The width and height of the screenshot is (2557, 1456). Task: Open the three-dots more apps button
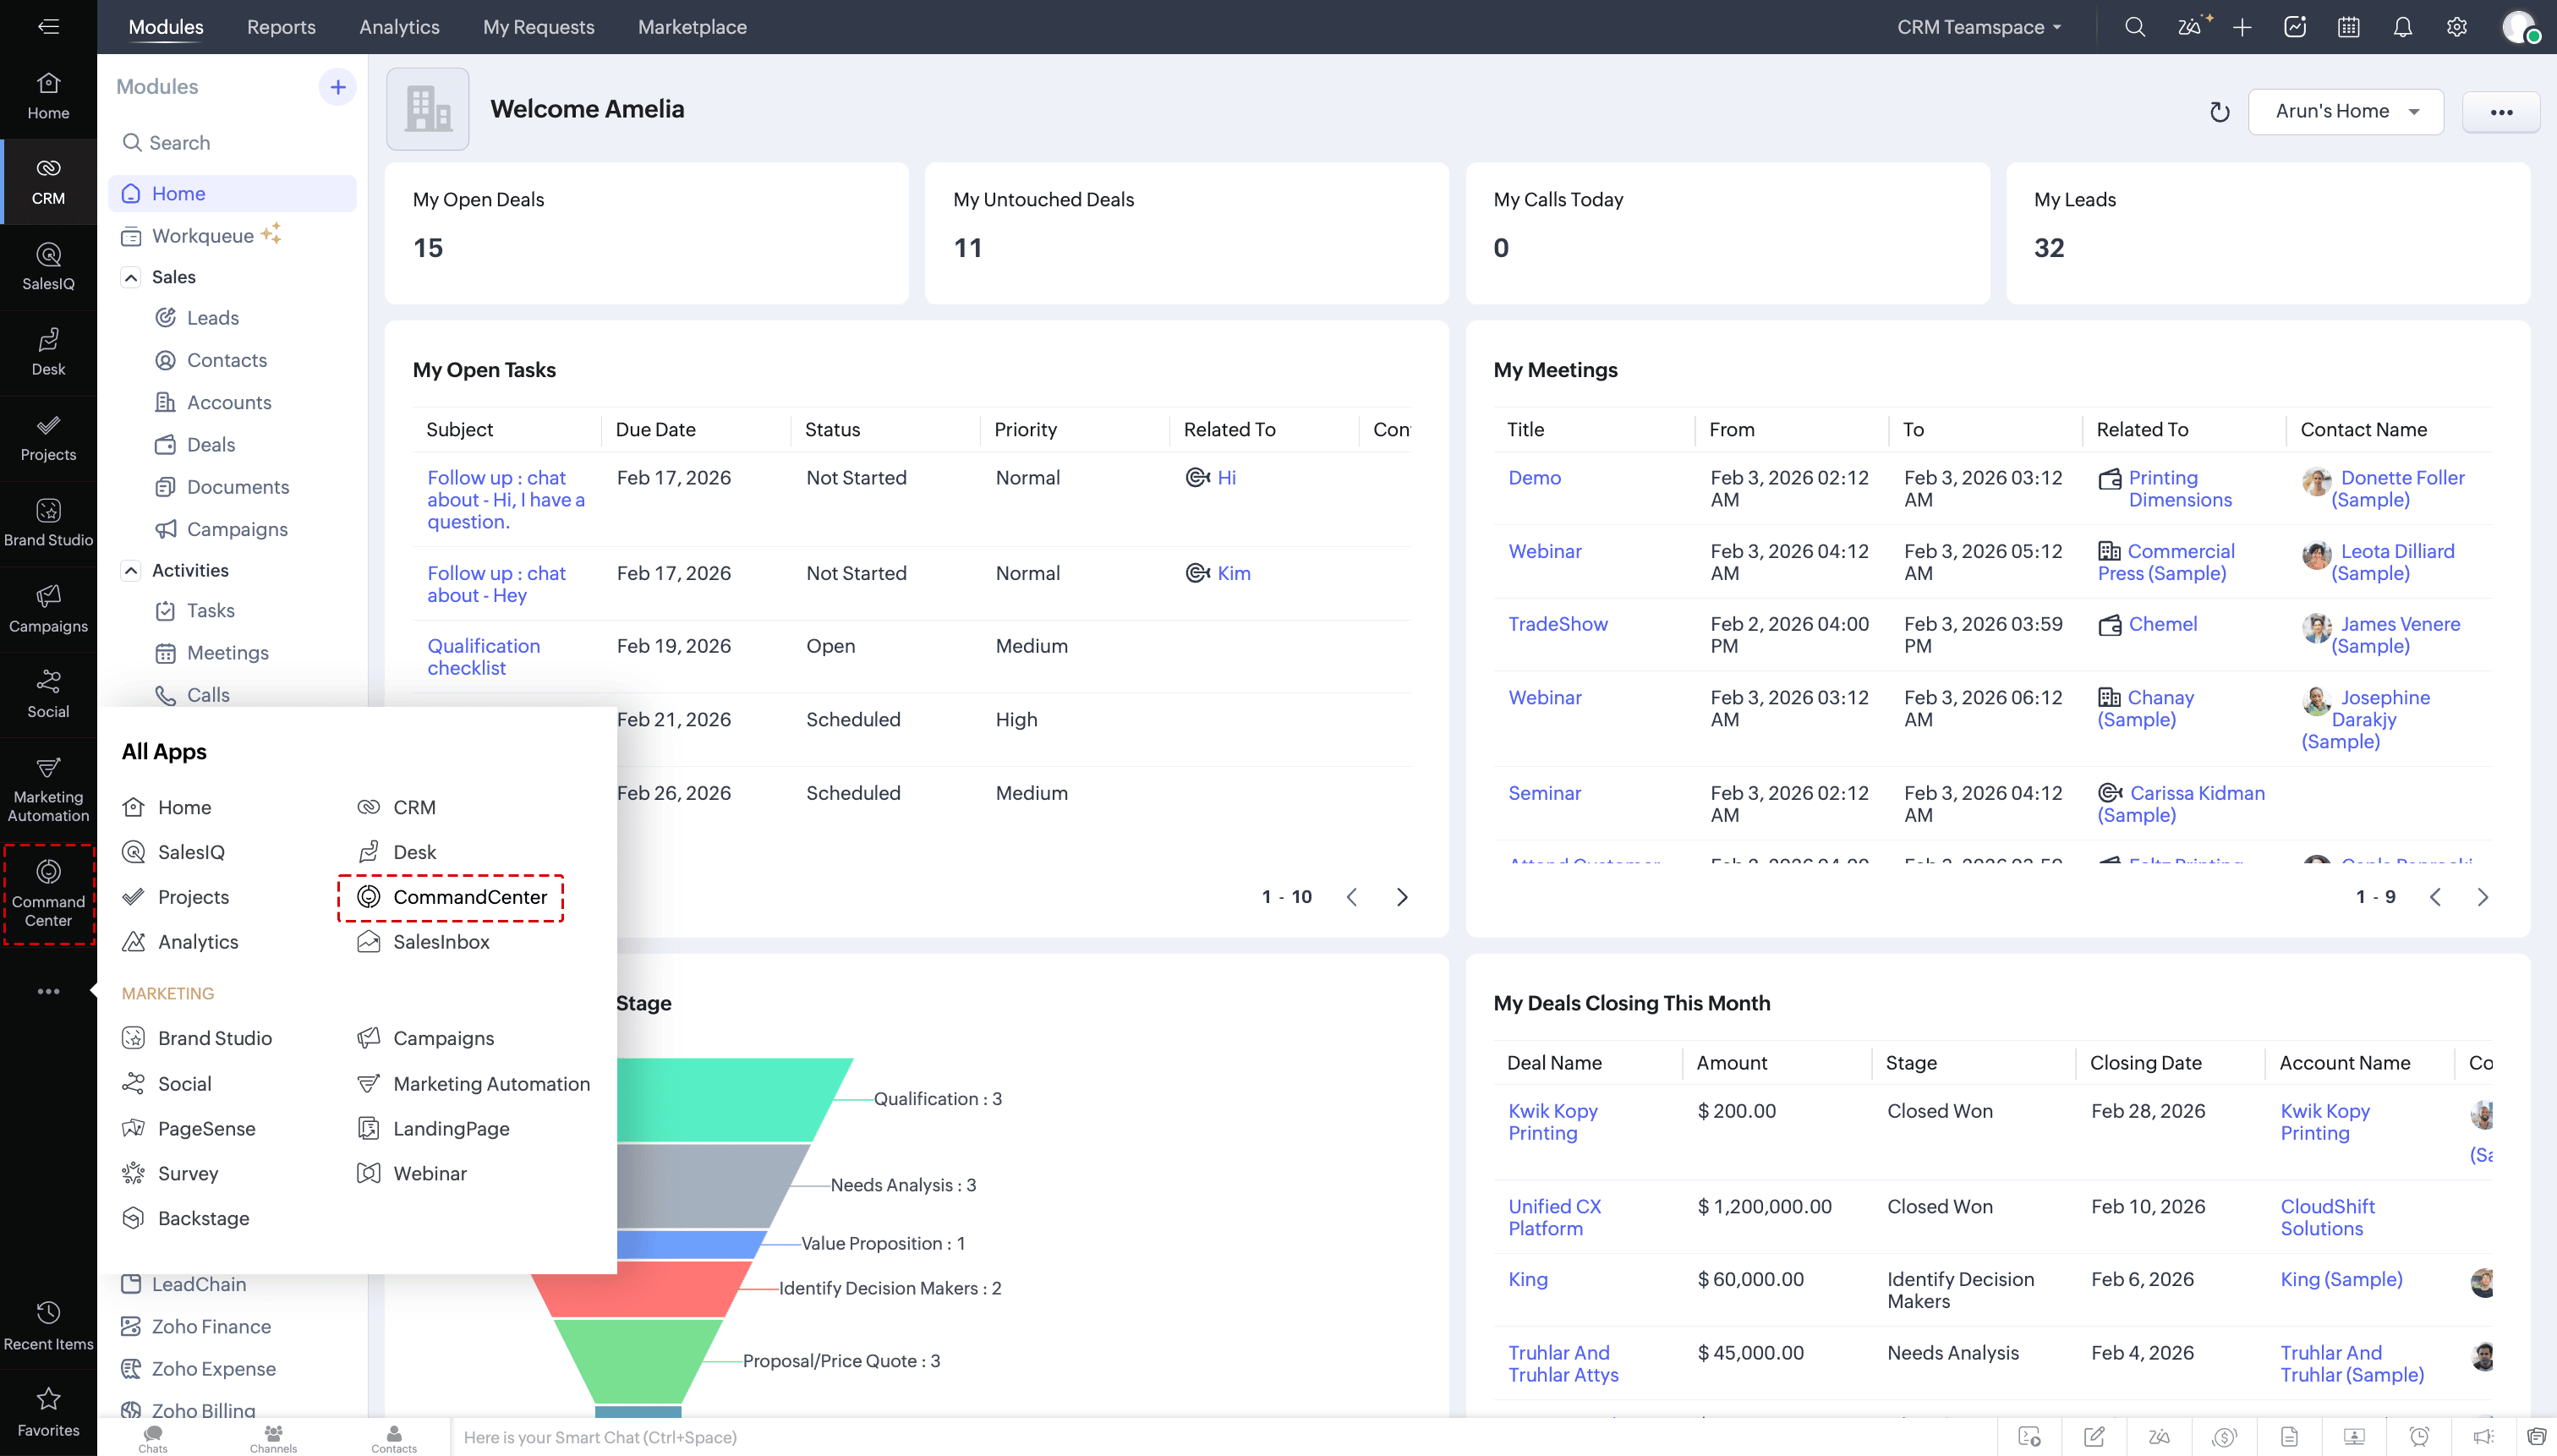48,991
